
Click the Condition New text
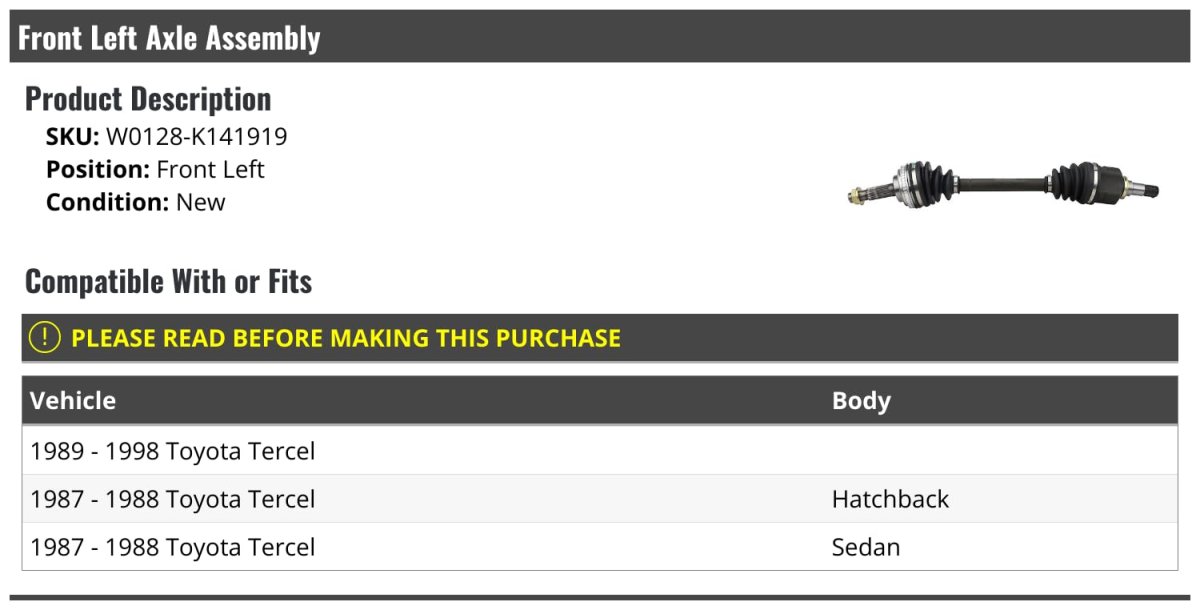[x=200, y=202]
